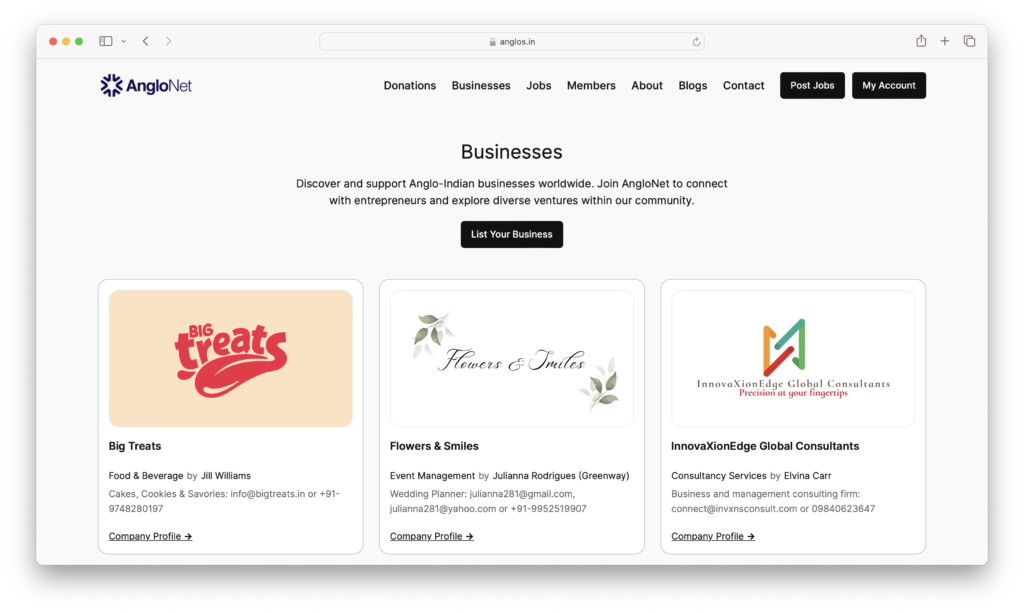Screen dimensions: 1024x613
Task: Open the Businesses menu item
Action: click(481, 86)
